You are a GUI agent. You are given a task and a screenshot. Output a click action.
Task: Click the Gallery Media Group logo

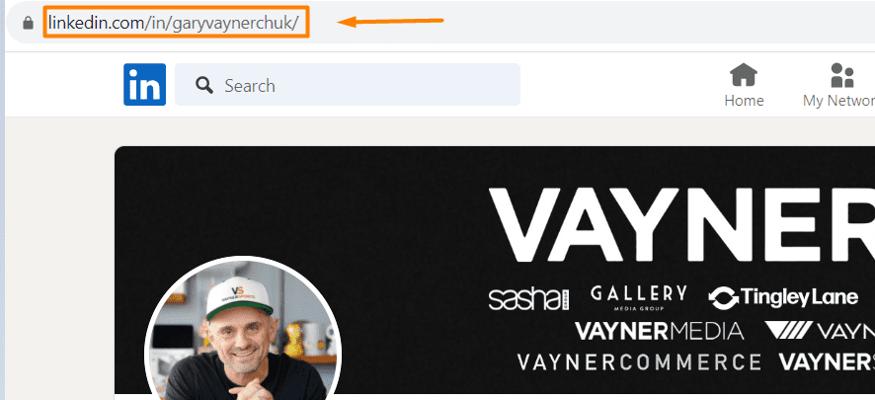pyautogui.click(x=638, y=297)
